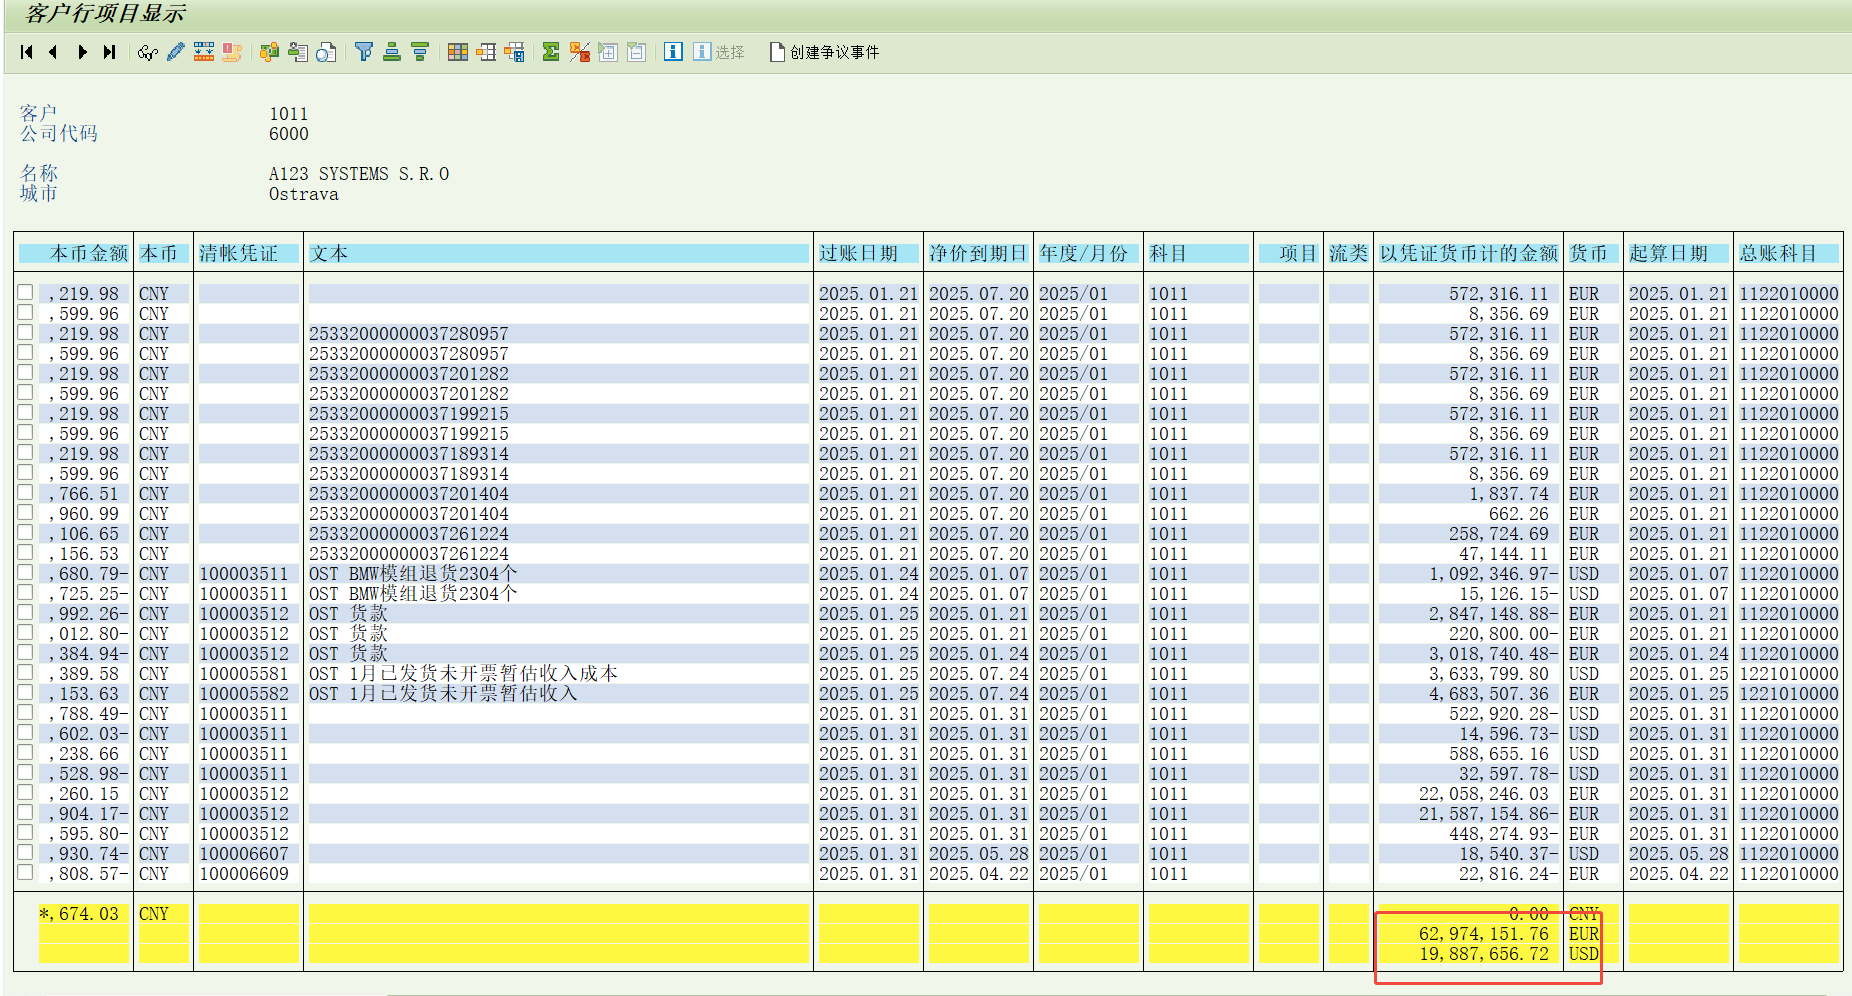Tick the checkbox for the 153.63 row
Viewport: 1852px width, 996px height.
click(25, 692)
